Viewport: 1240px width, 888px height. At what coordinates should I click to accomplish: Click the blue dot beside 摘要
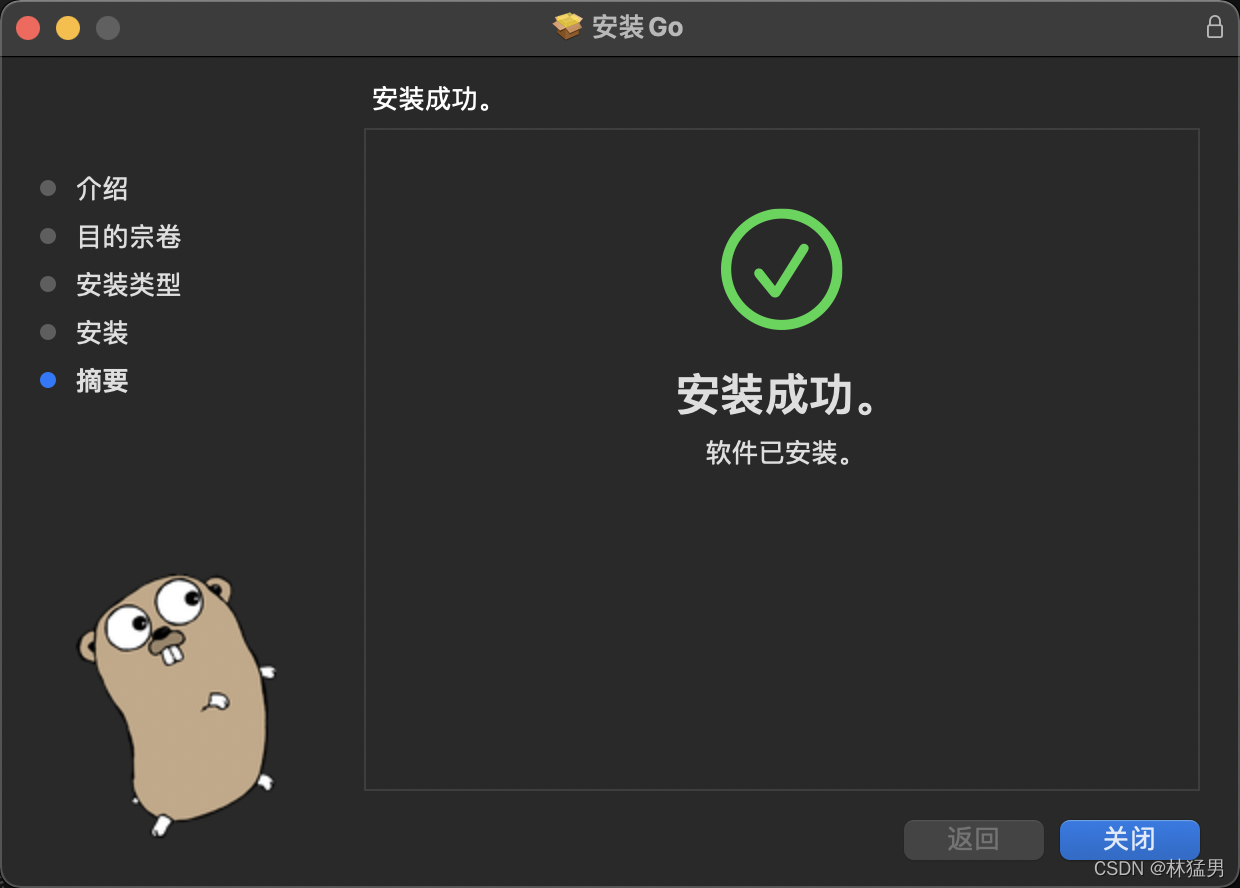click(x=47, y=380)
